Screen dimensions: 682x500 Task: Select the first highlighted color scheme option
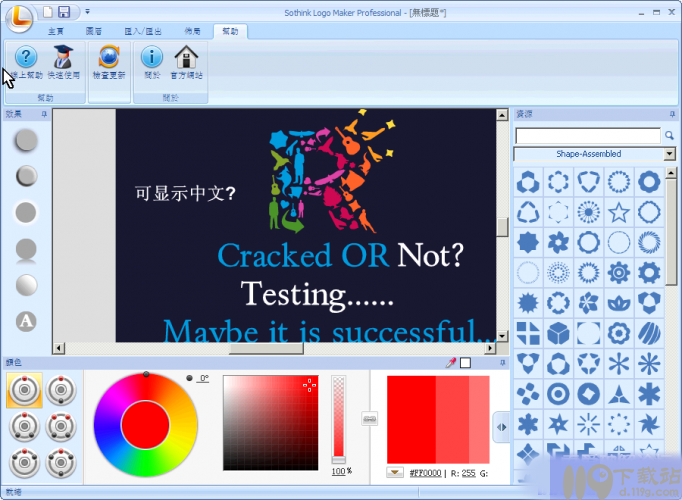coord(24,390)
